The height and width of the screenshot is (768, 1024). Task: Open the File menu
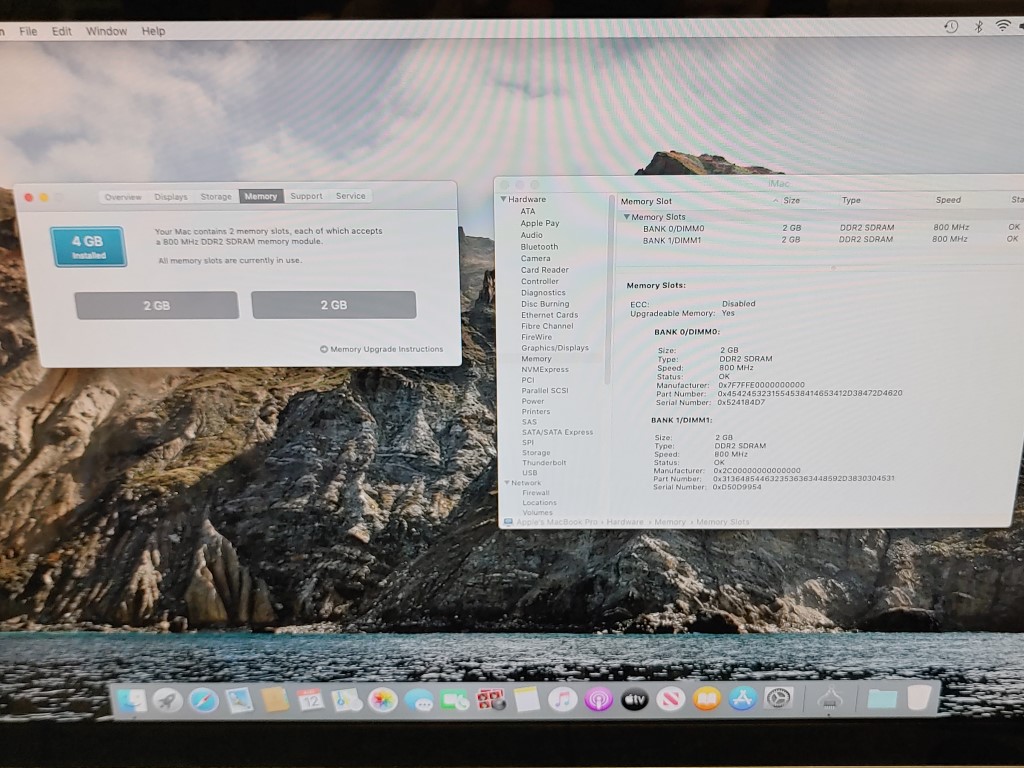tap(28, 31)
